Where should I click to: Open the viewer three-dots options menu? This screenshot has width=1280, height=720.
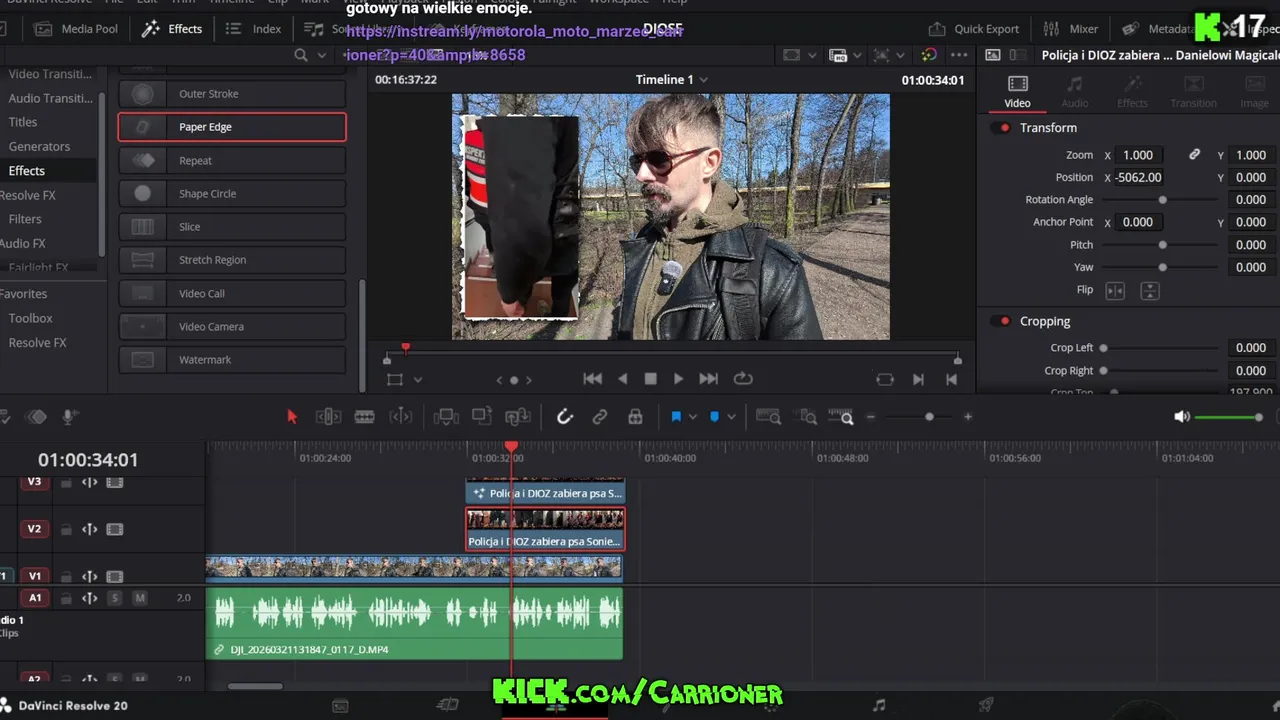[x=959, y=55]
